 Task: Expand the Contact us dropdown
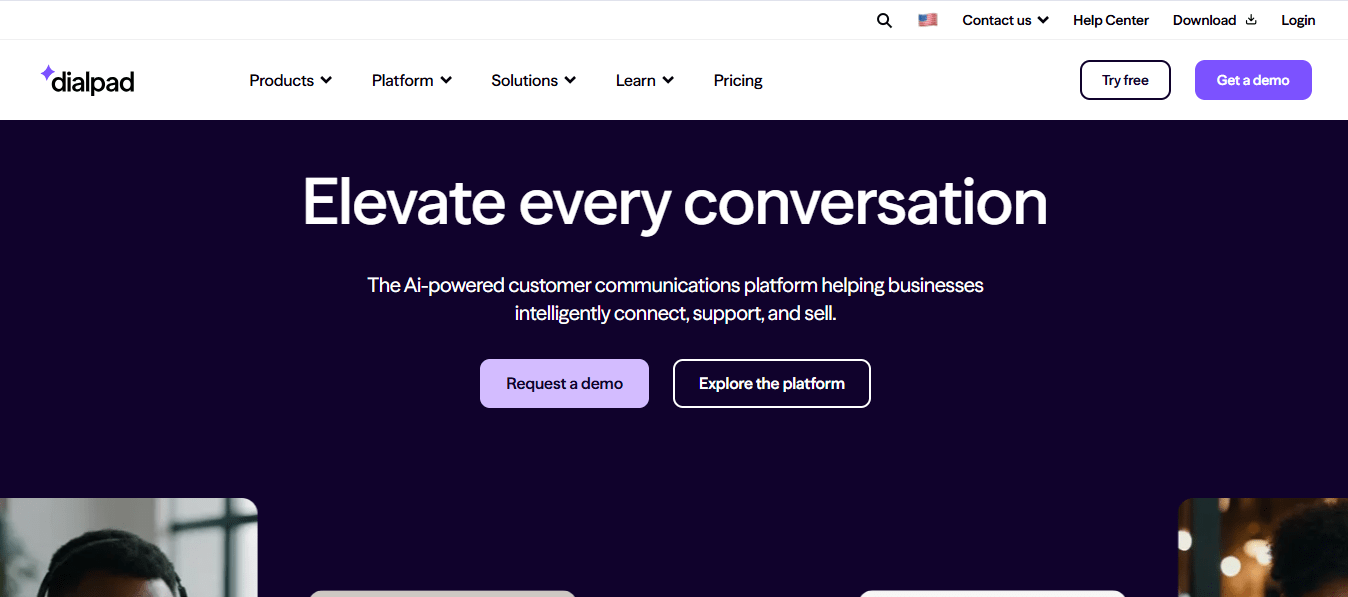click(x=1005, y=20)
